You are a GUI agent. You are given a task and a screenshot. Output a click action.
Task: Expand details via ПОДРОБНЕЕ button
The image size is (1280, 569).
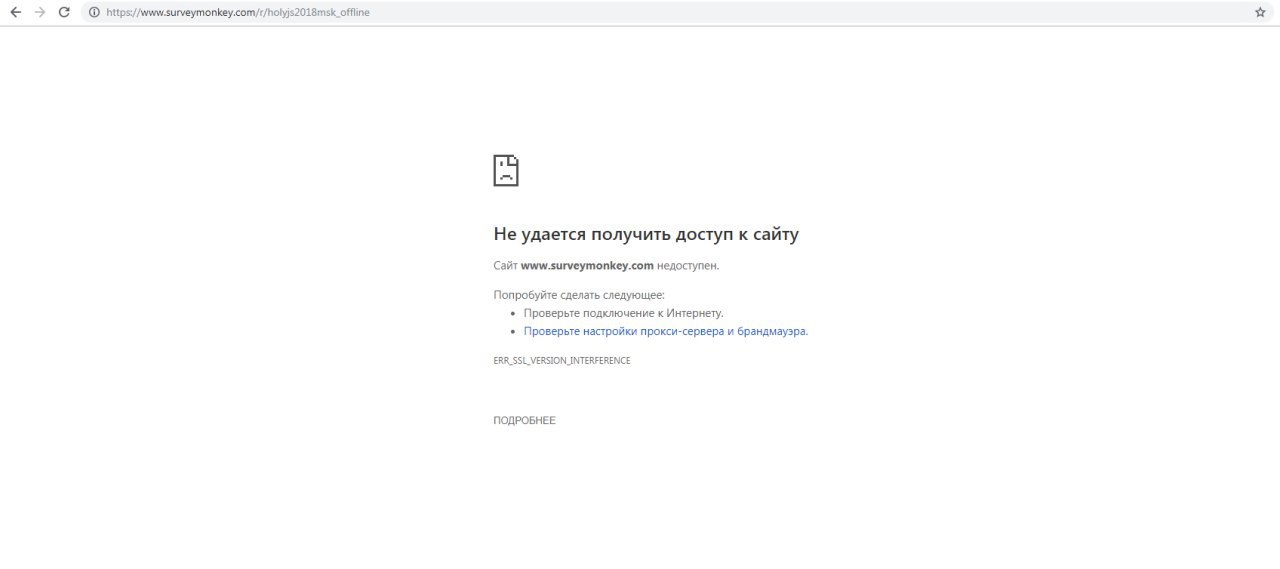[x=524, y=421]
